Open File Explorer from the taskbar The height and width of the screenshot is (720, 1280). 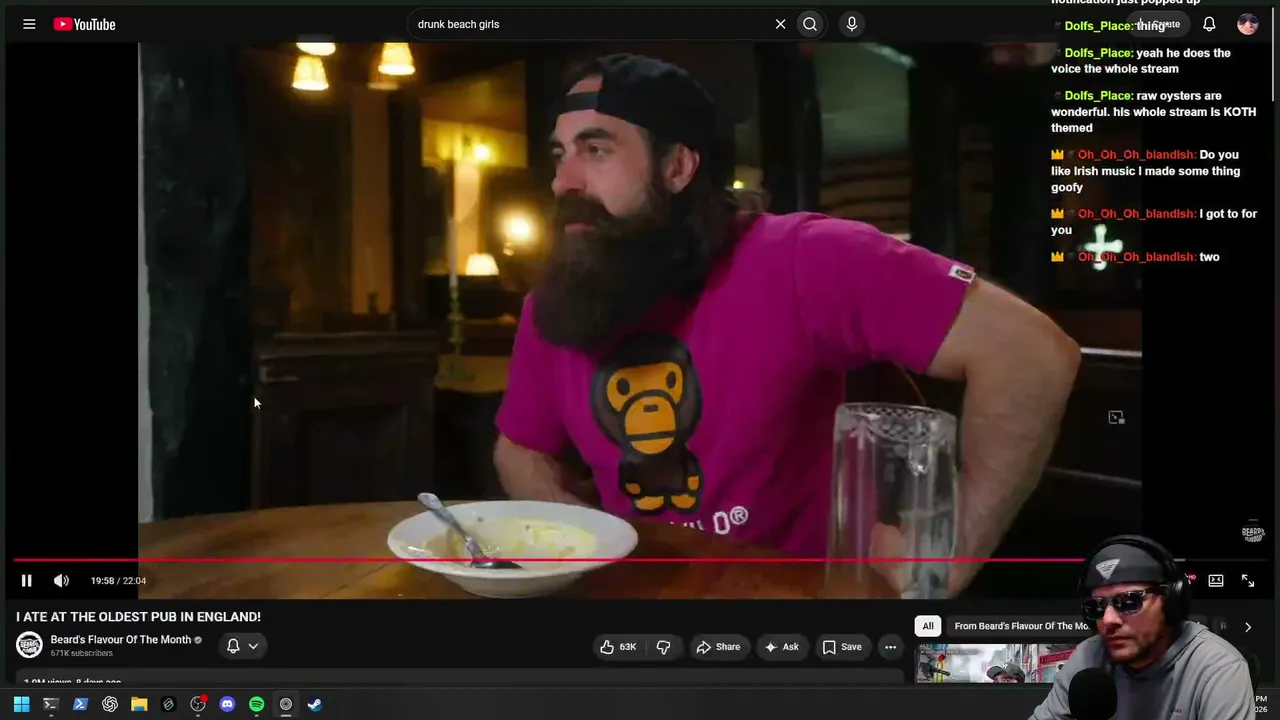tap(139, 704)
